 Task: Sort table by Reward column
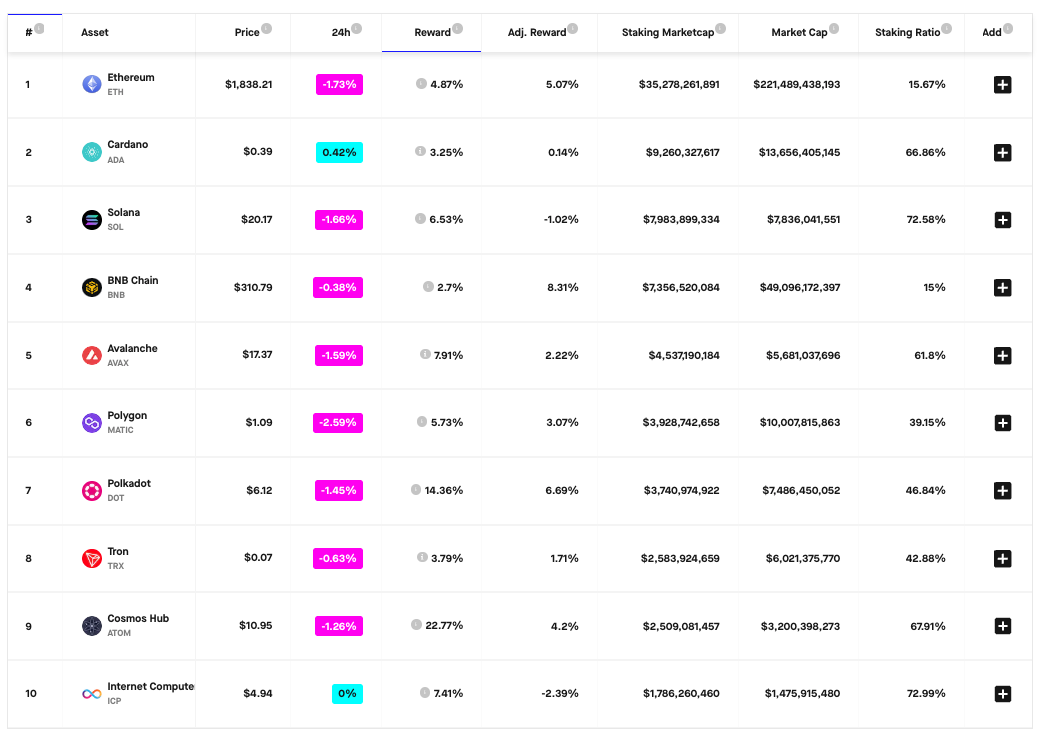click(432, 33)
